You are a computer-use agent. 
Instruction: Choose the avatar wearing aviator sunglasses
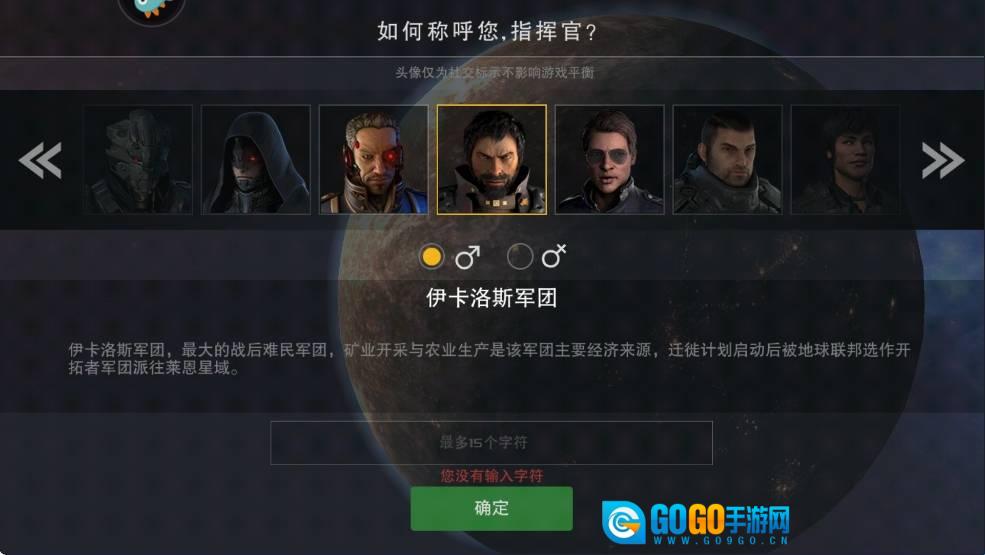(610, 160)
